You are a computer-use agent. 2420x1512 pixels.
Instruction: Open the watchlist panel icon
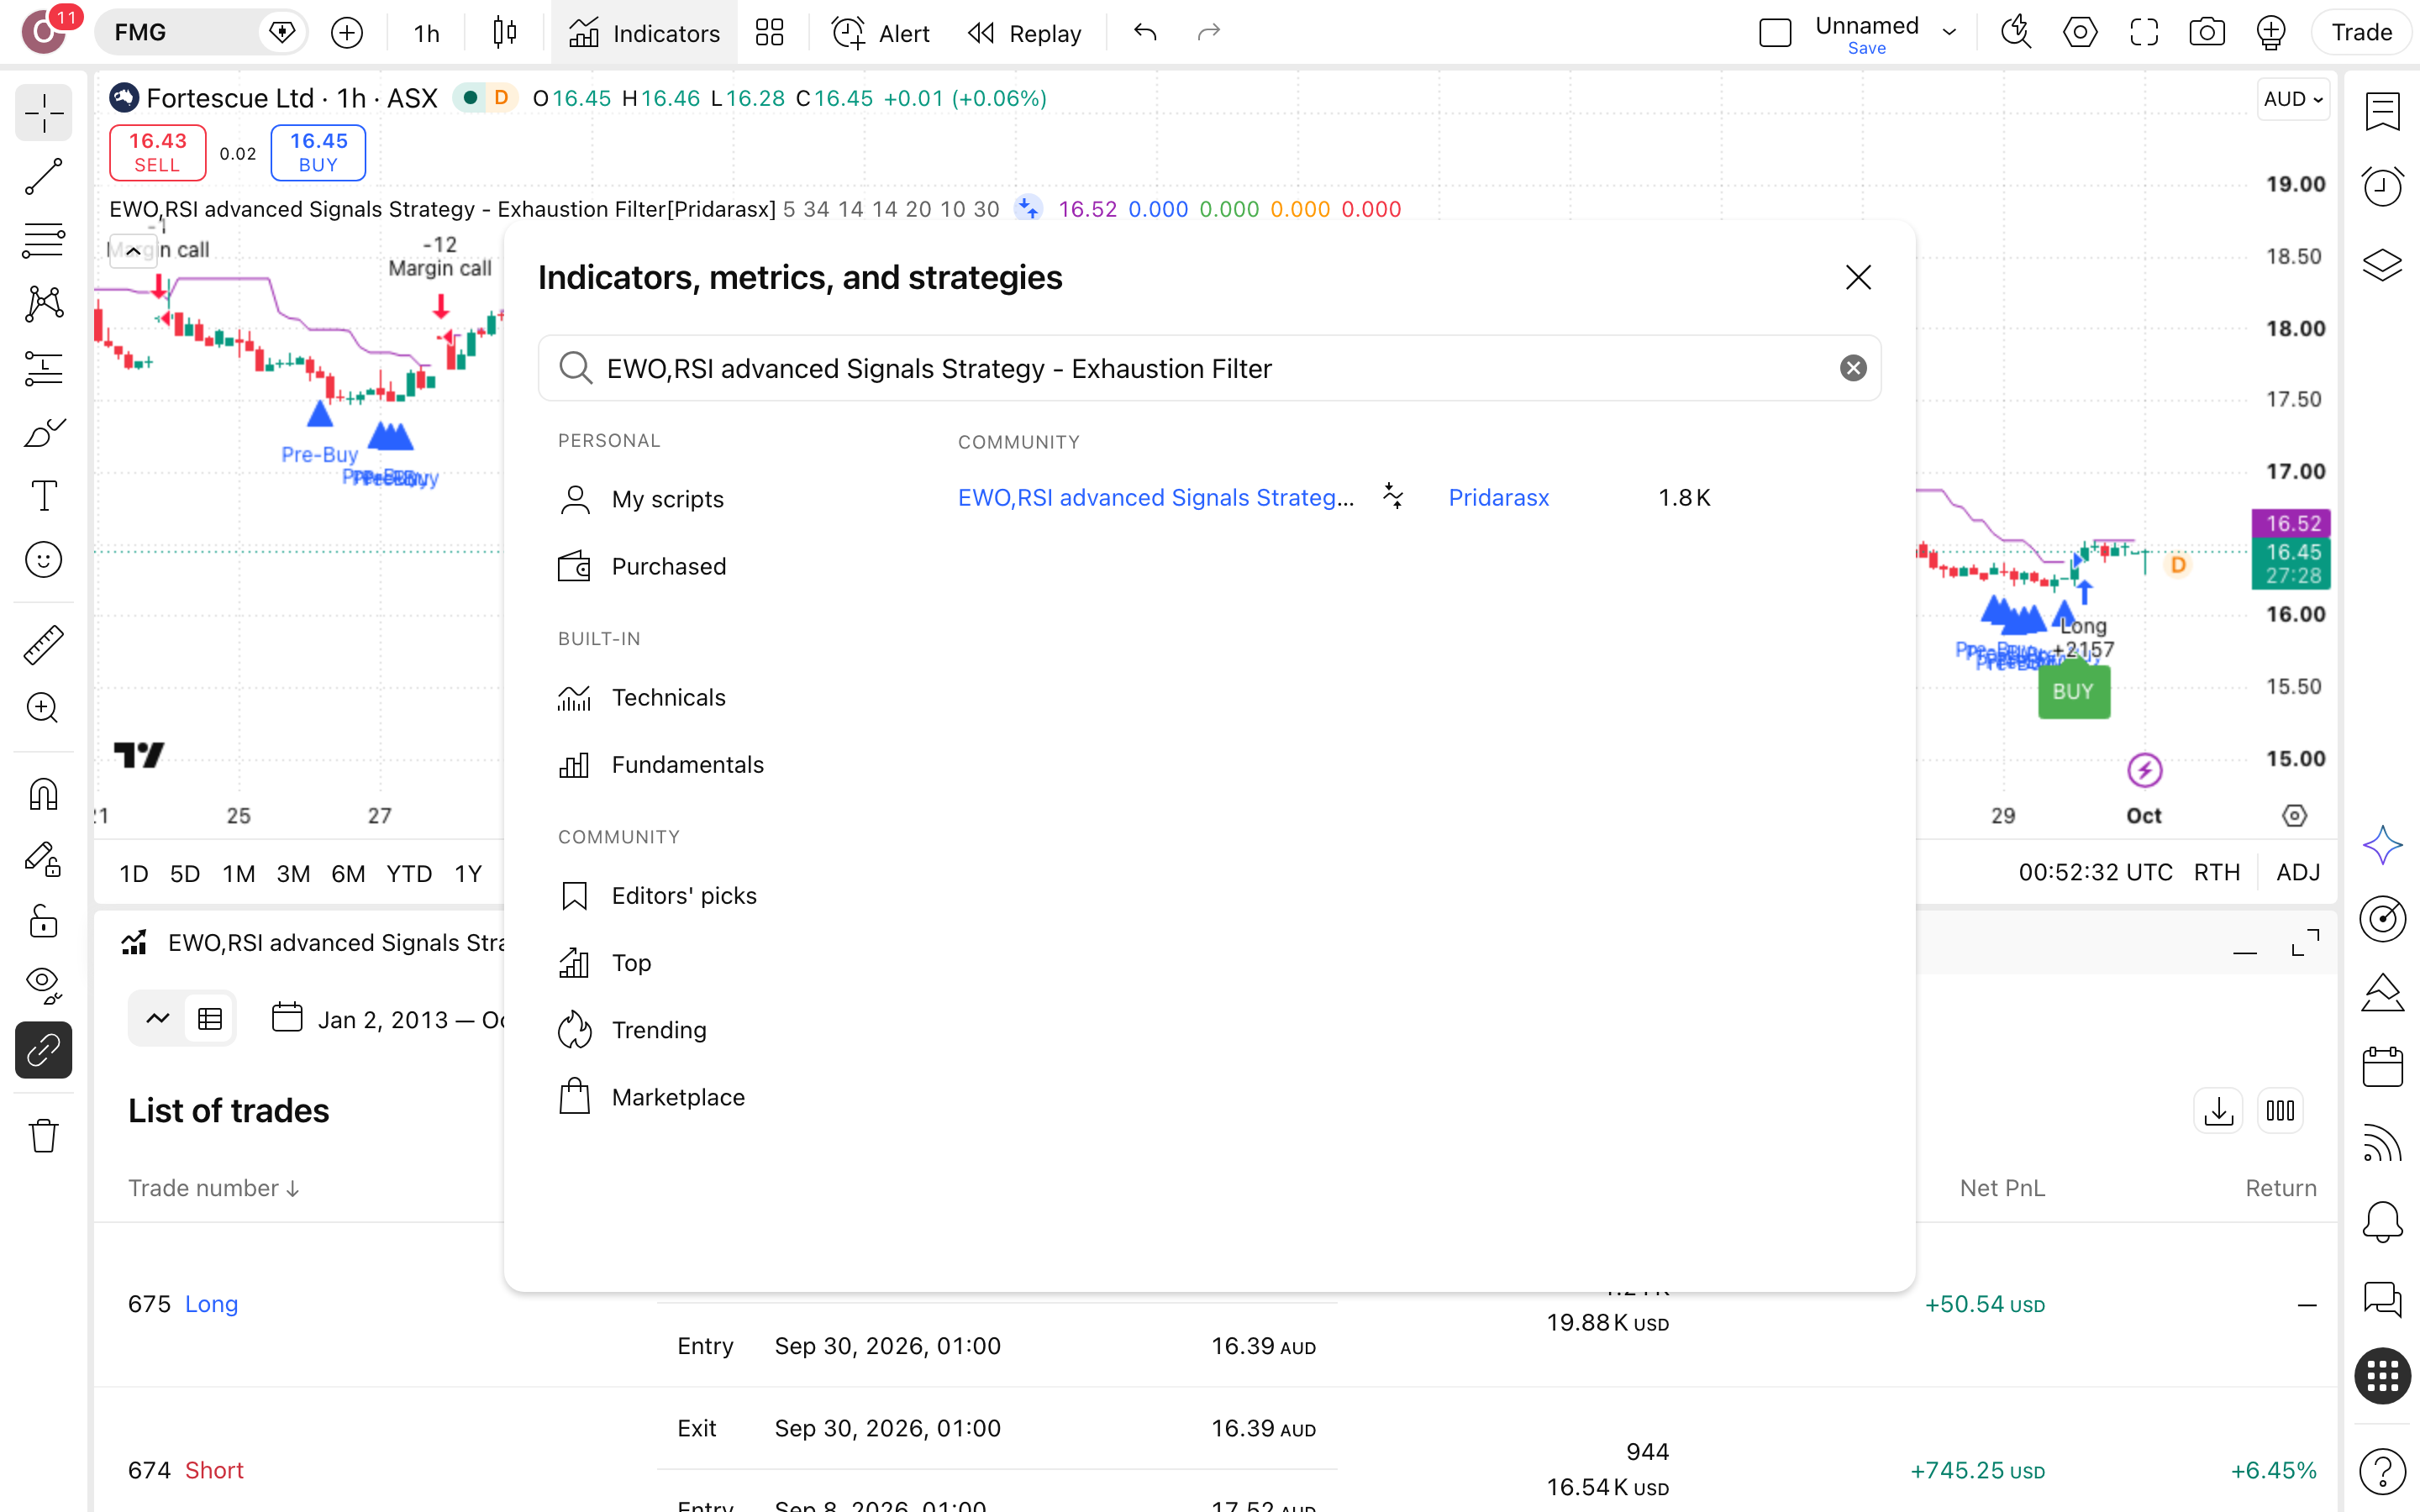click(2382, 111)
